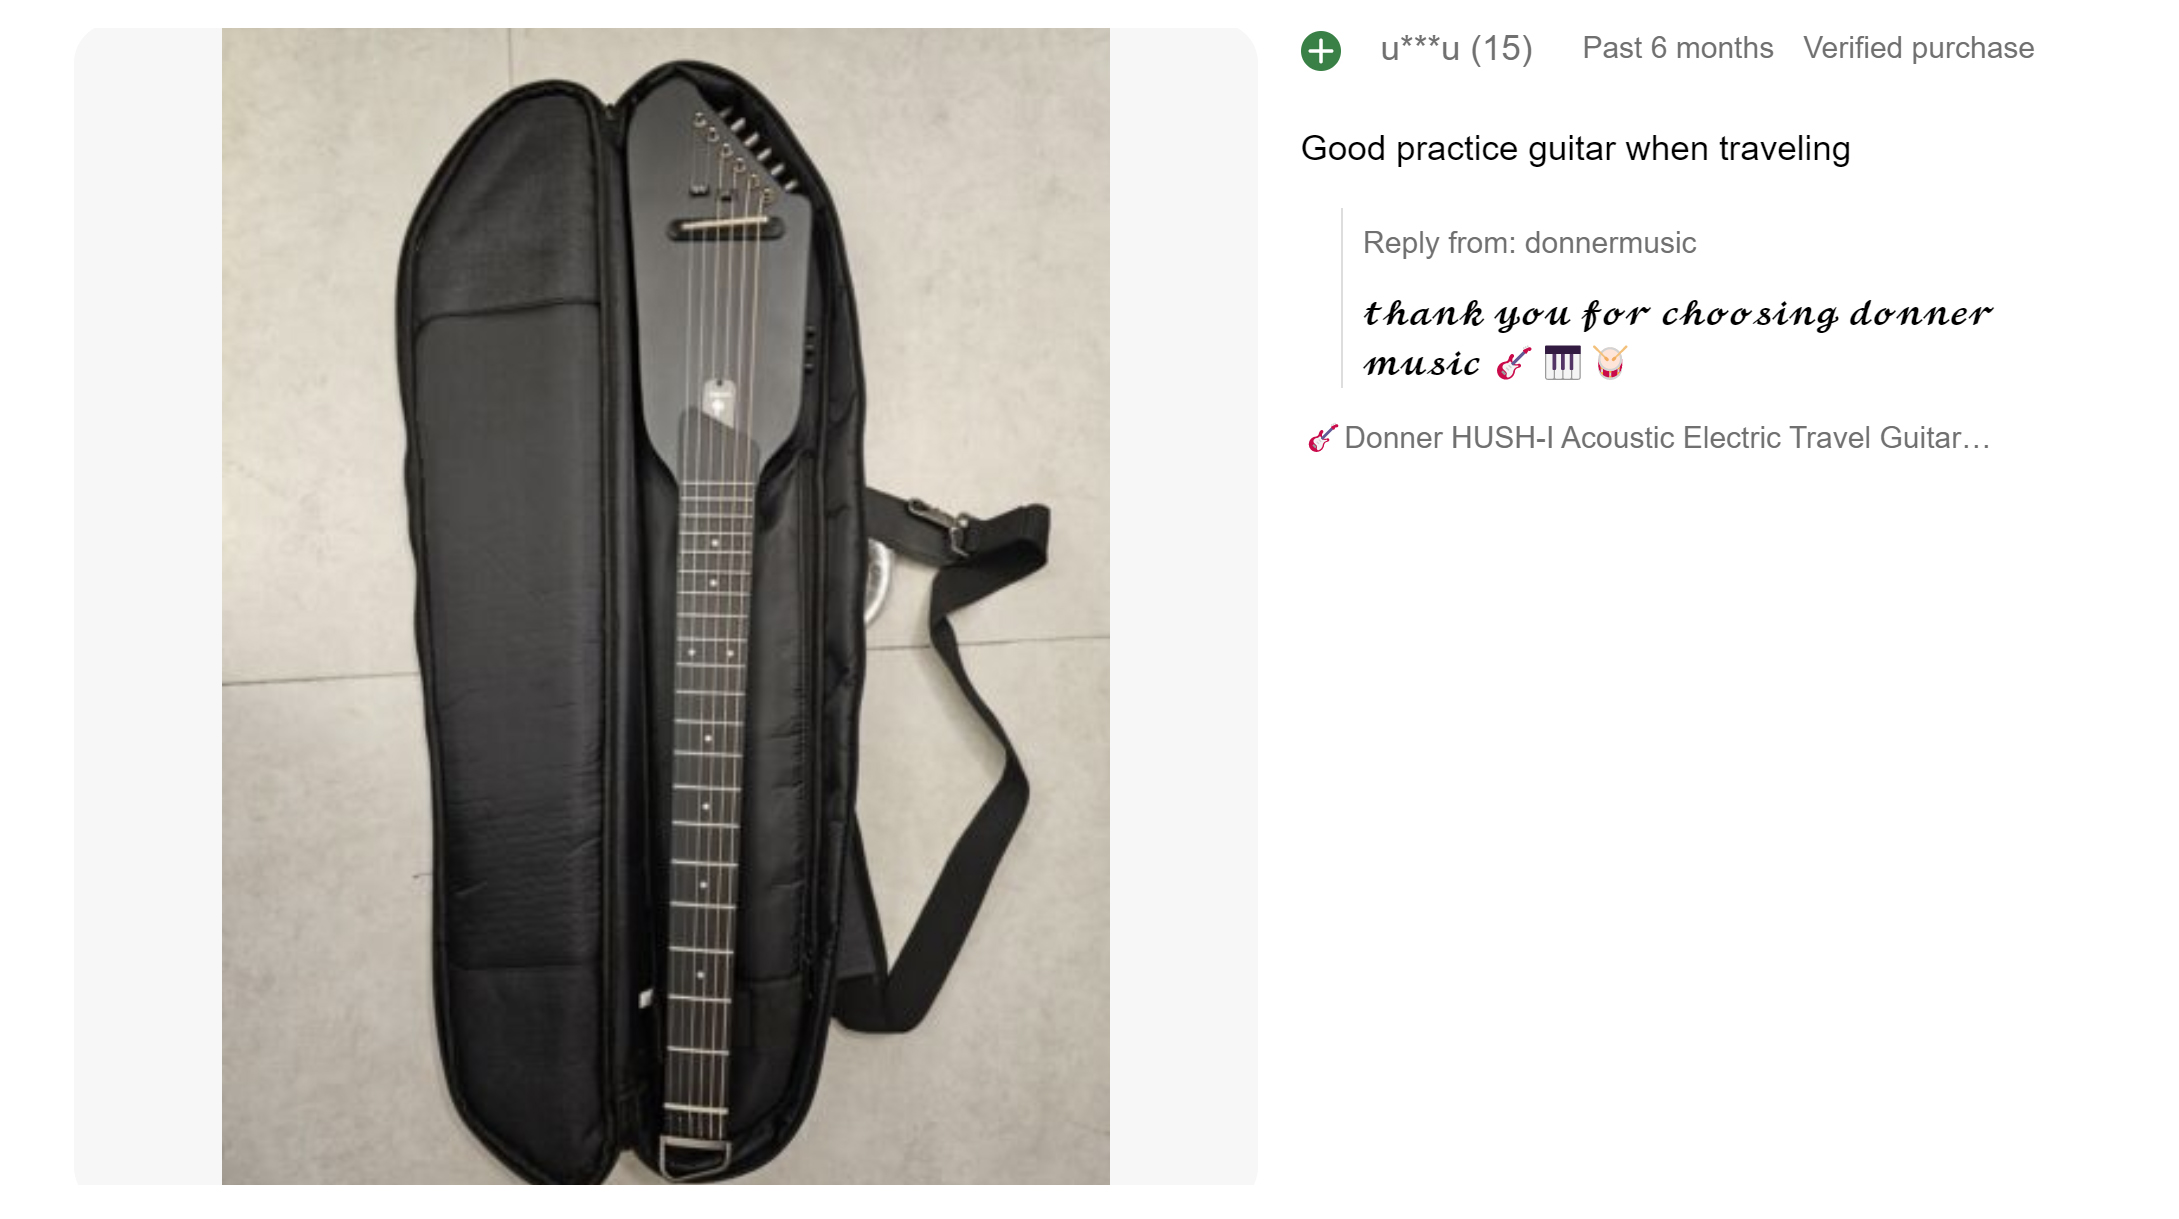The image size is (2179, 1219).
Task: Click the Past 6 months label
Action: 1677,48
